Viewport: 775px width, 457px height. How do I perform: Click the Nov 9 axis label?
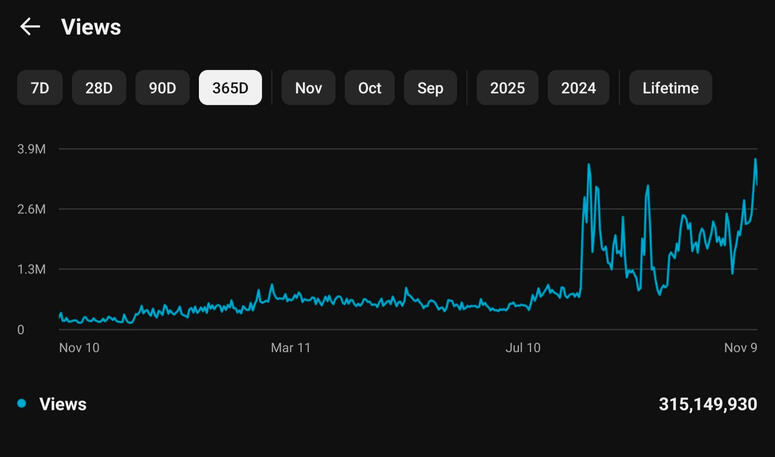(x=740, y=348)
